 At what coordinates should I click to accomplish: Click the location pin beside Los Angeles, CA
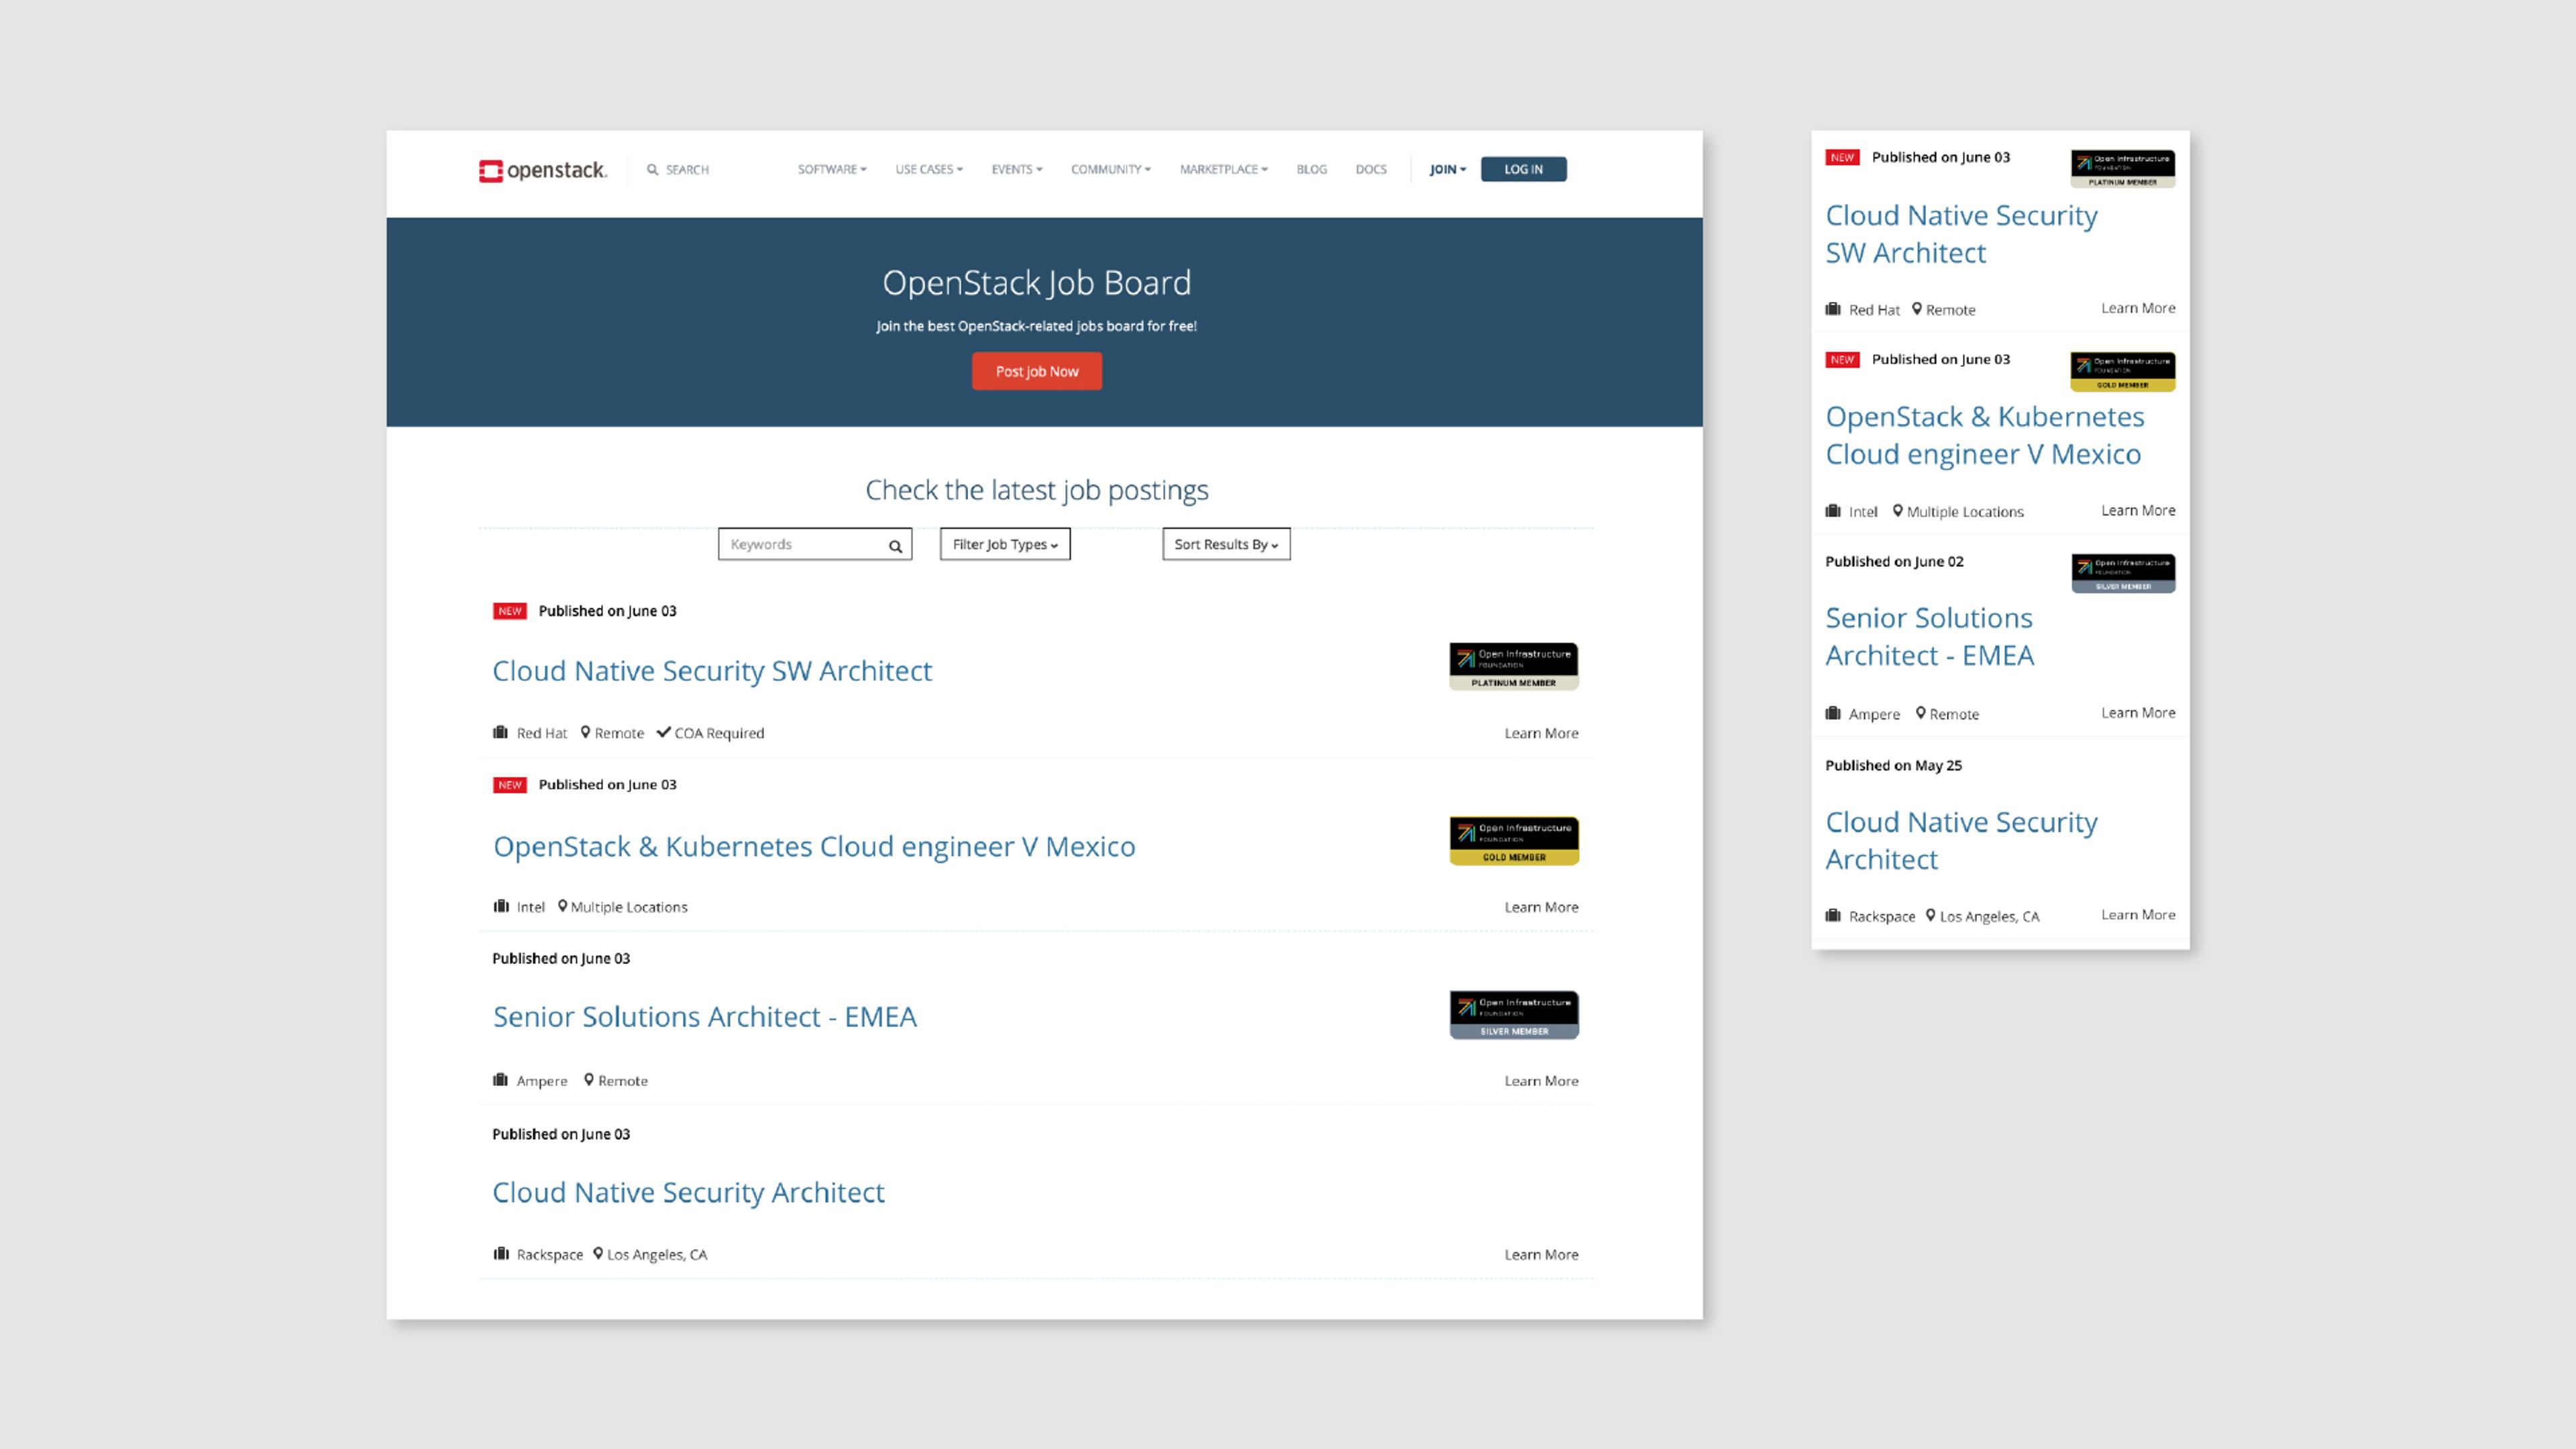(x=598, y=1254)
